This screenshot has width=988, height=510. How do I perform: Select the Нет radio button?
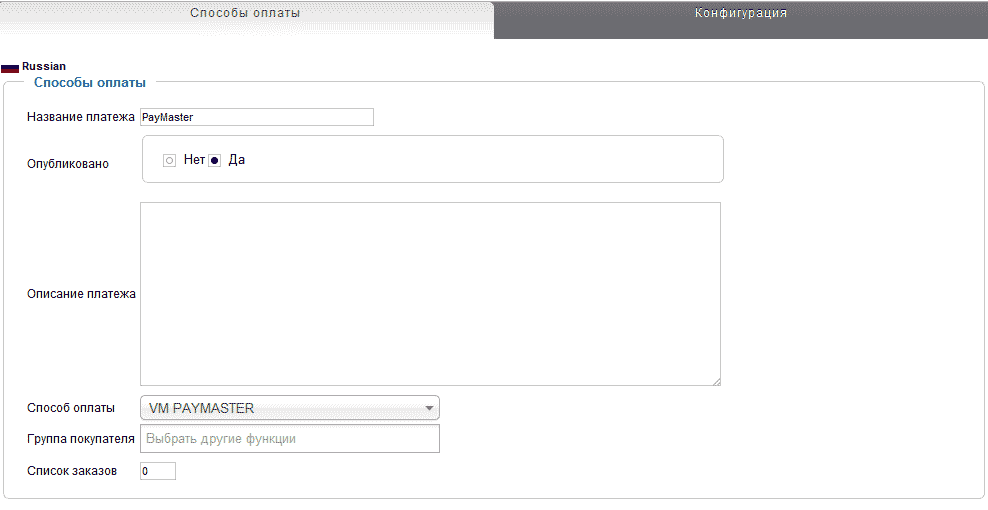pyautogui.click(x=169, y=160)
